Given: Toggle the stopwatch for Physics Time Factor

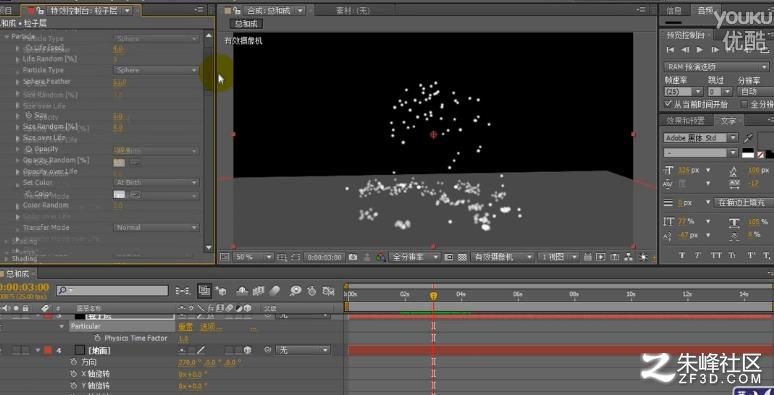Looking at the screenshot, I should pyautogui.click(x=97, y=338).
